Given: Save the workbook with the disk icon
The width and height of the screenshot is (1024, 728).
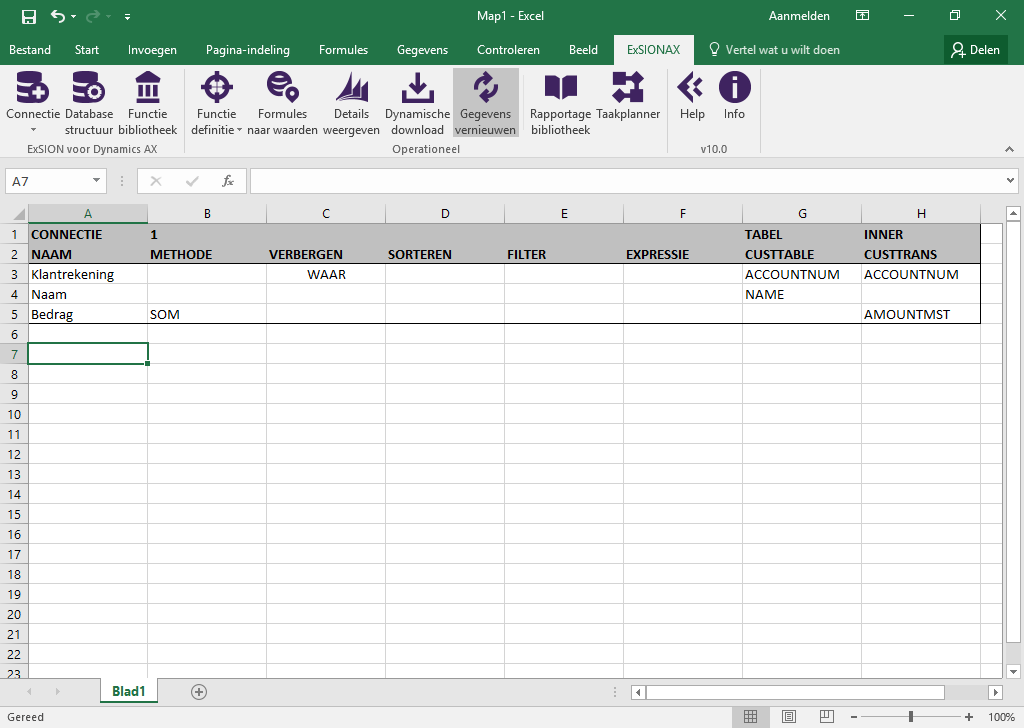Looking at the screenshot, I should pyautogui.click(x=29, y=16).
